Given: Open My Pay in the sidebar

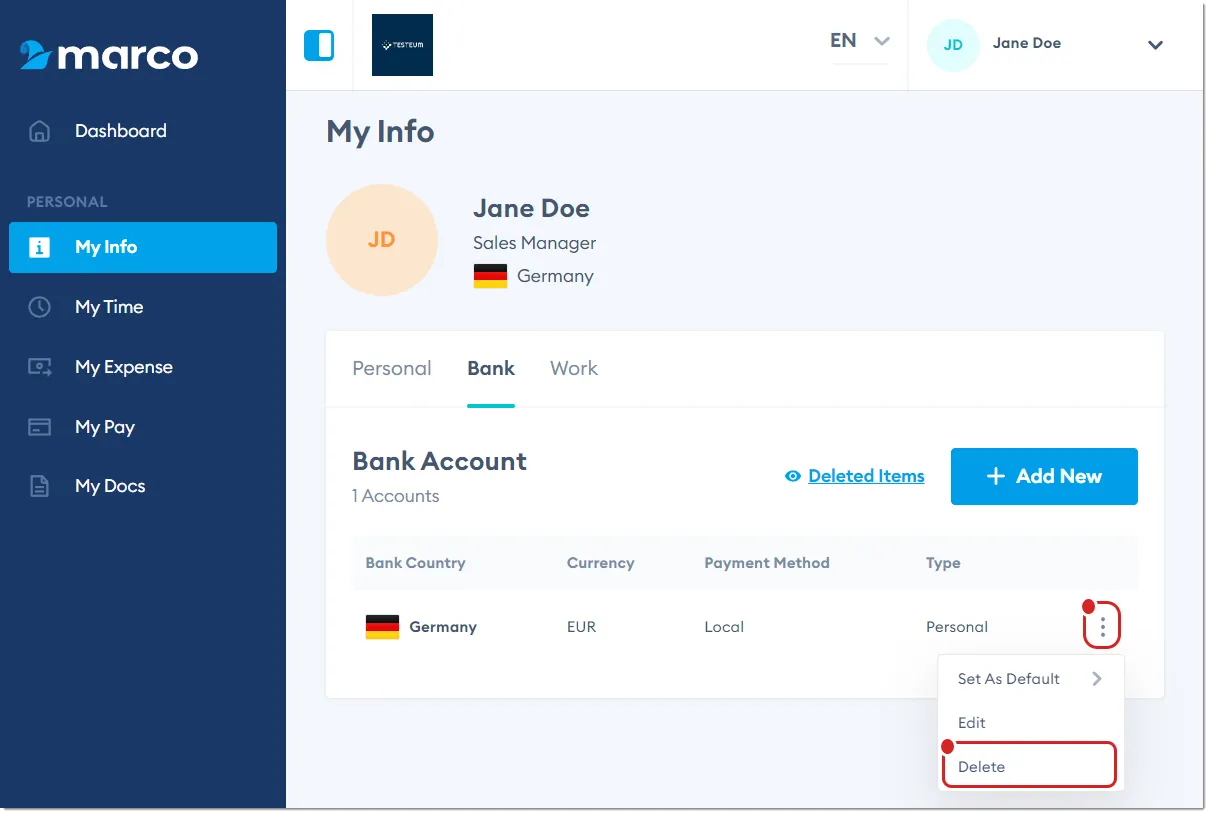Looking at the screenshot, I should [x=143, y=427].
